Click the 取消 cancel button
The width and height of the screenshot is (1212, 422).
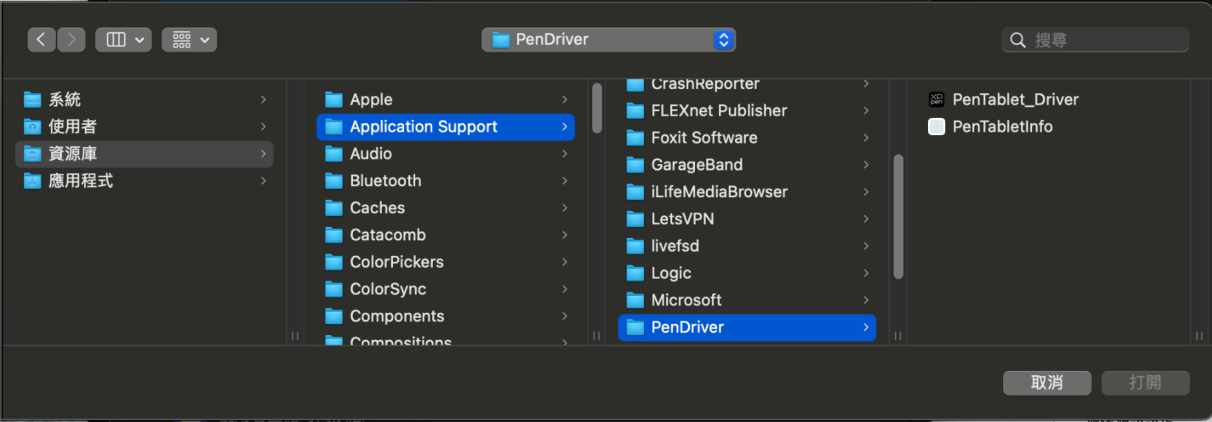(1046, 383)
